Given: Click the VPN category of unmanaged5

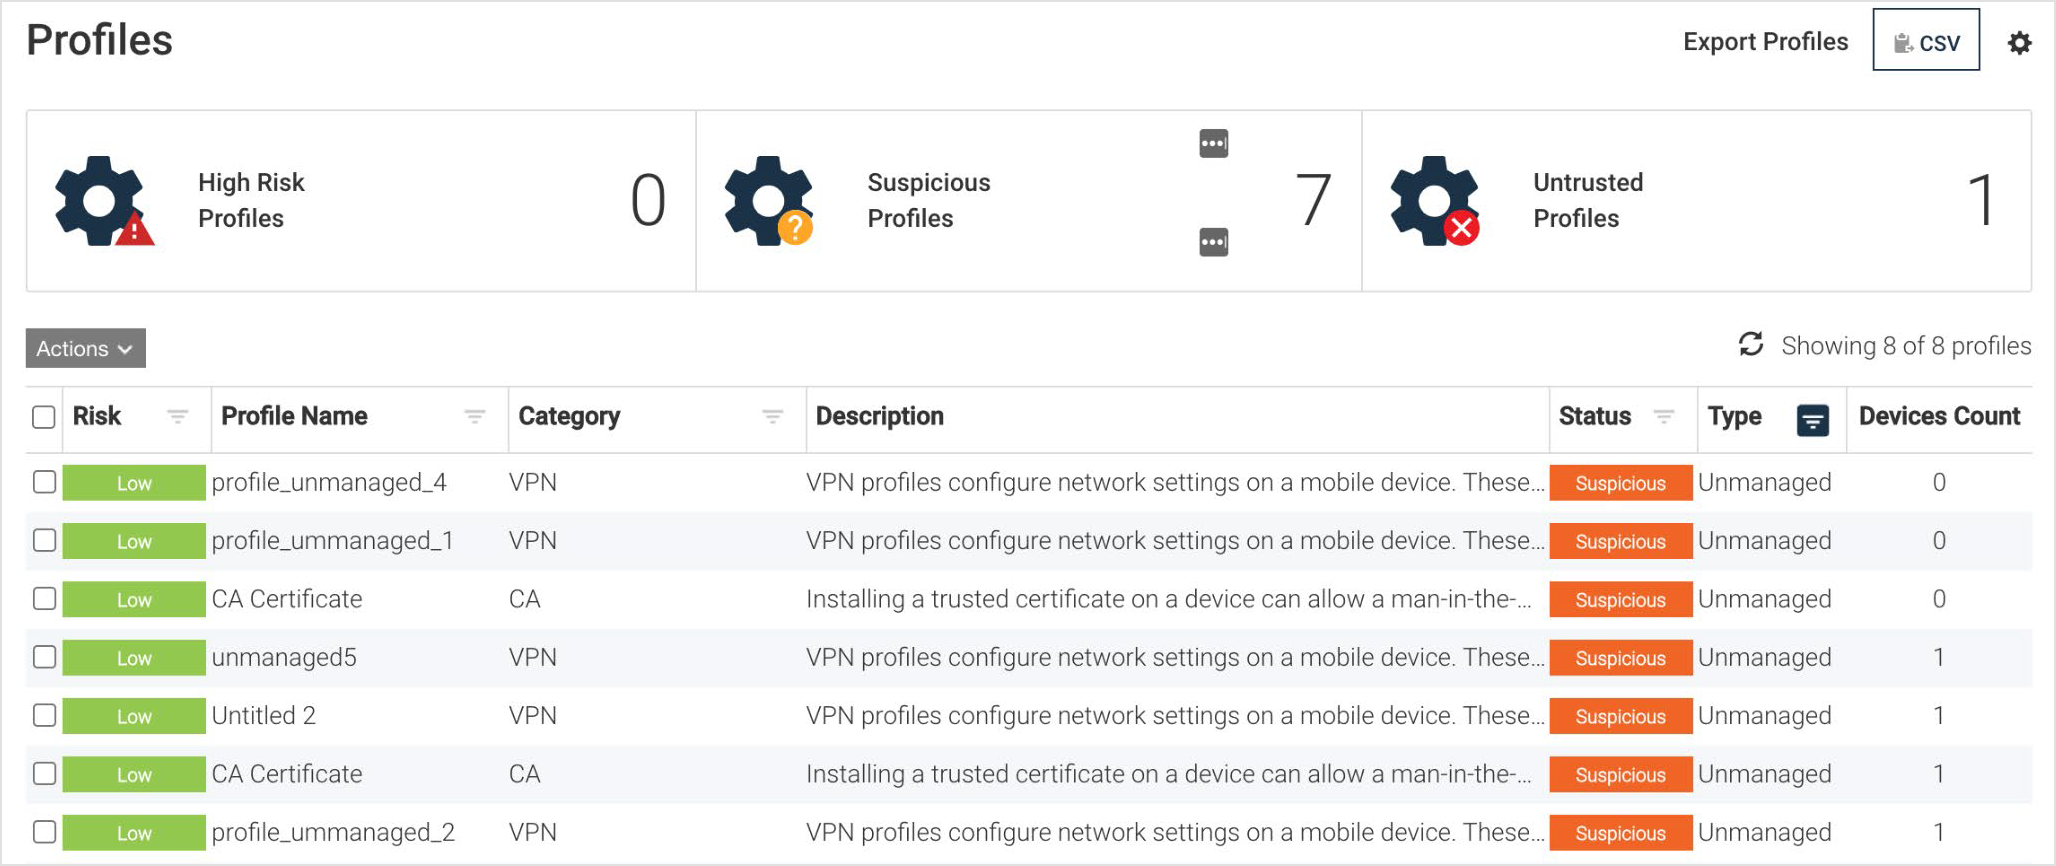Looking at the screenshot, I should 532,657.
